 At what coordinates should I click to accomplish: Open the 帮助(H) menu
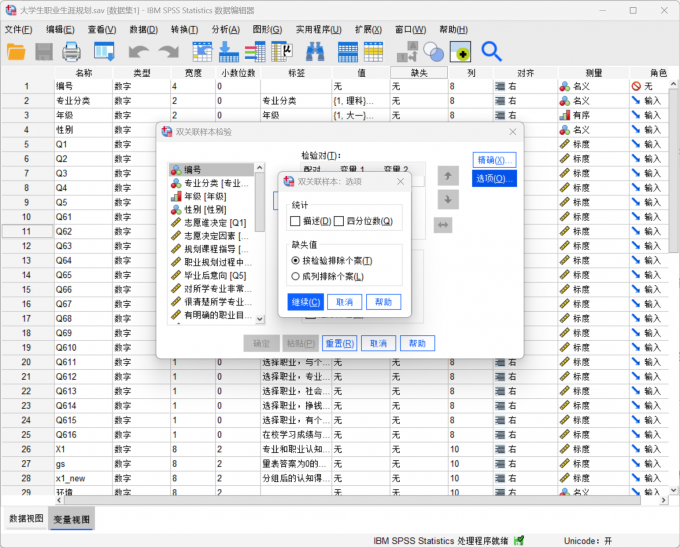click(453, 29)
